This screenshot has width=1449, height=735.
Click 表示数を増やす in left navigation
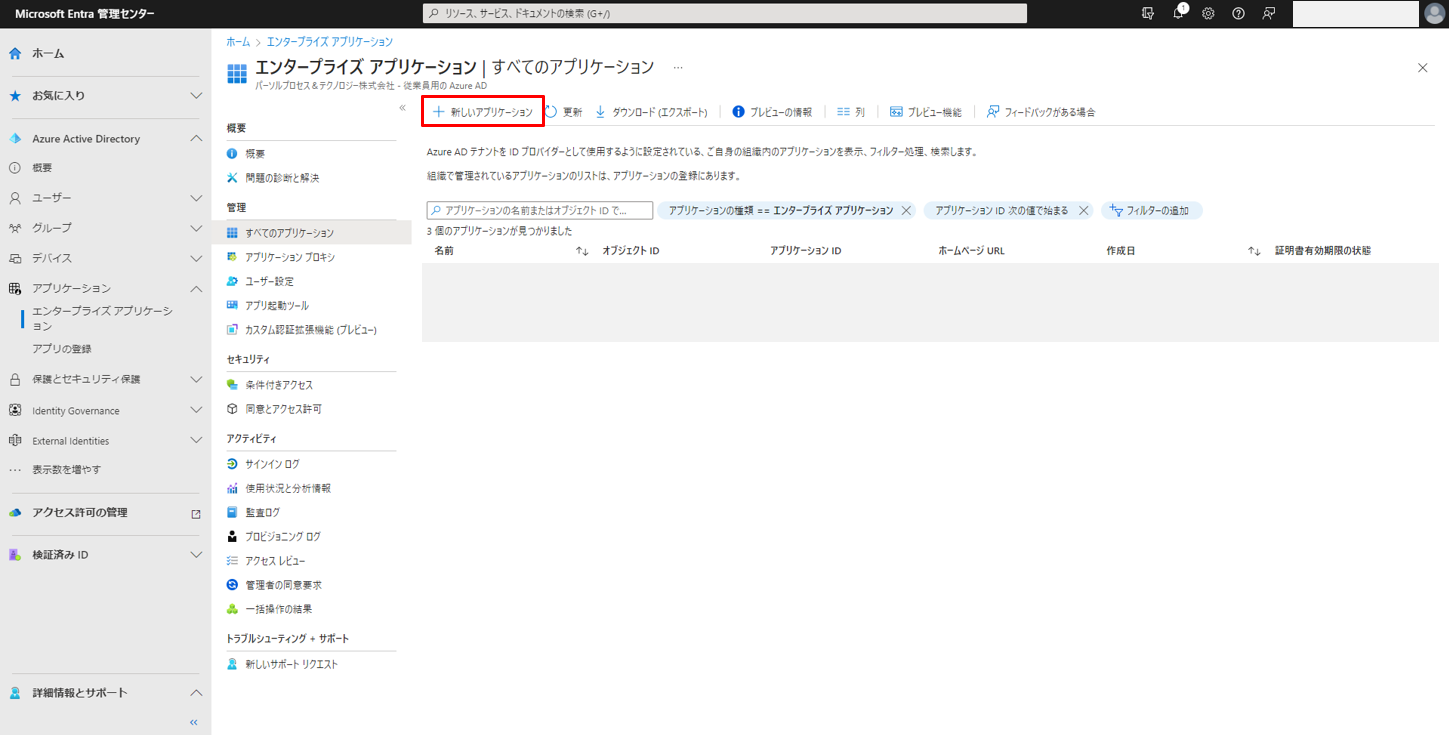[66, 469]
